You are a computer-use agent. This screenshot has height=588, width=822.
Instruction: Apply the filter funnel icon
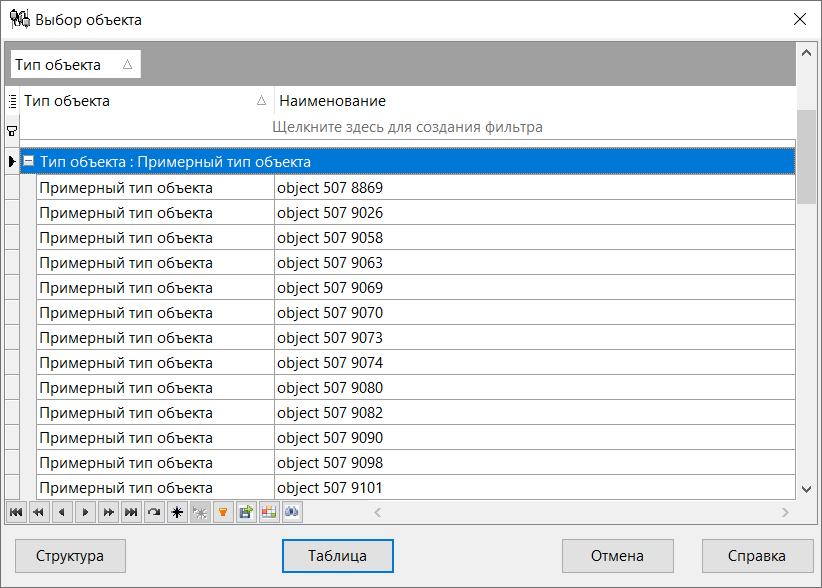click(x=223, y=512)
